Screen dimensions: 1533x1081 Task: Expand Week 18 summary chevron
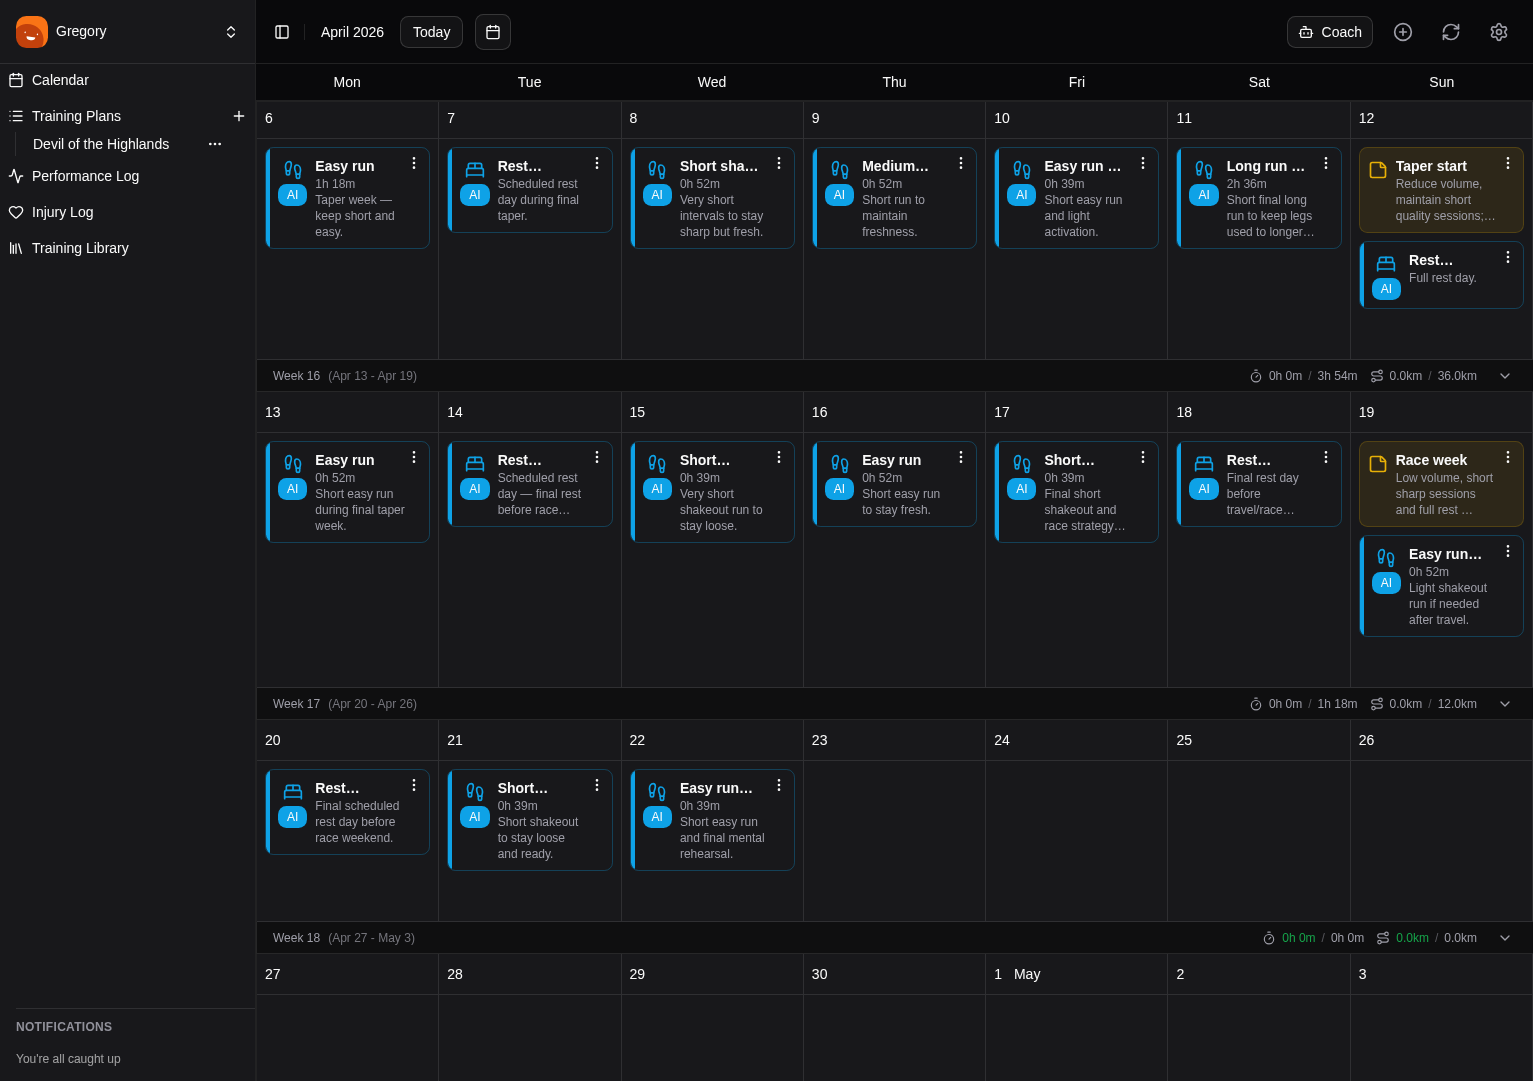[1505, 938]
